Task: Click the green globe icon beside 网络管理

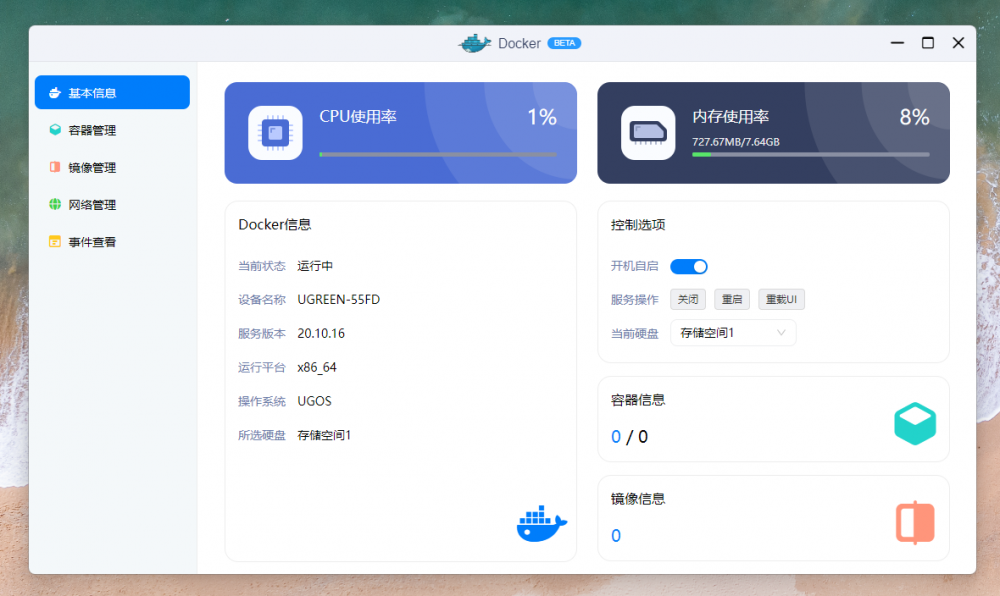Action: pos(55,204)
